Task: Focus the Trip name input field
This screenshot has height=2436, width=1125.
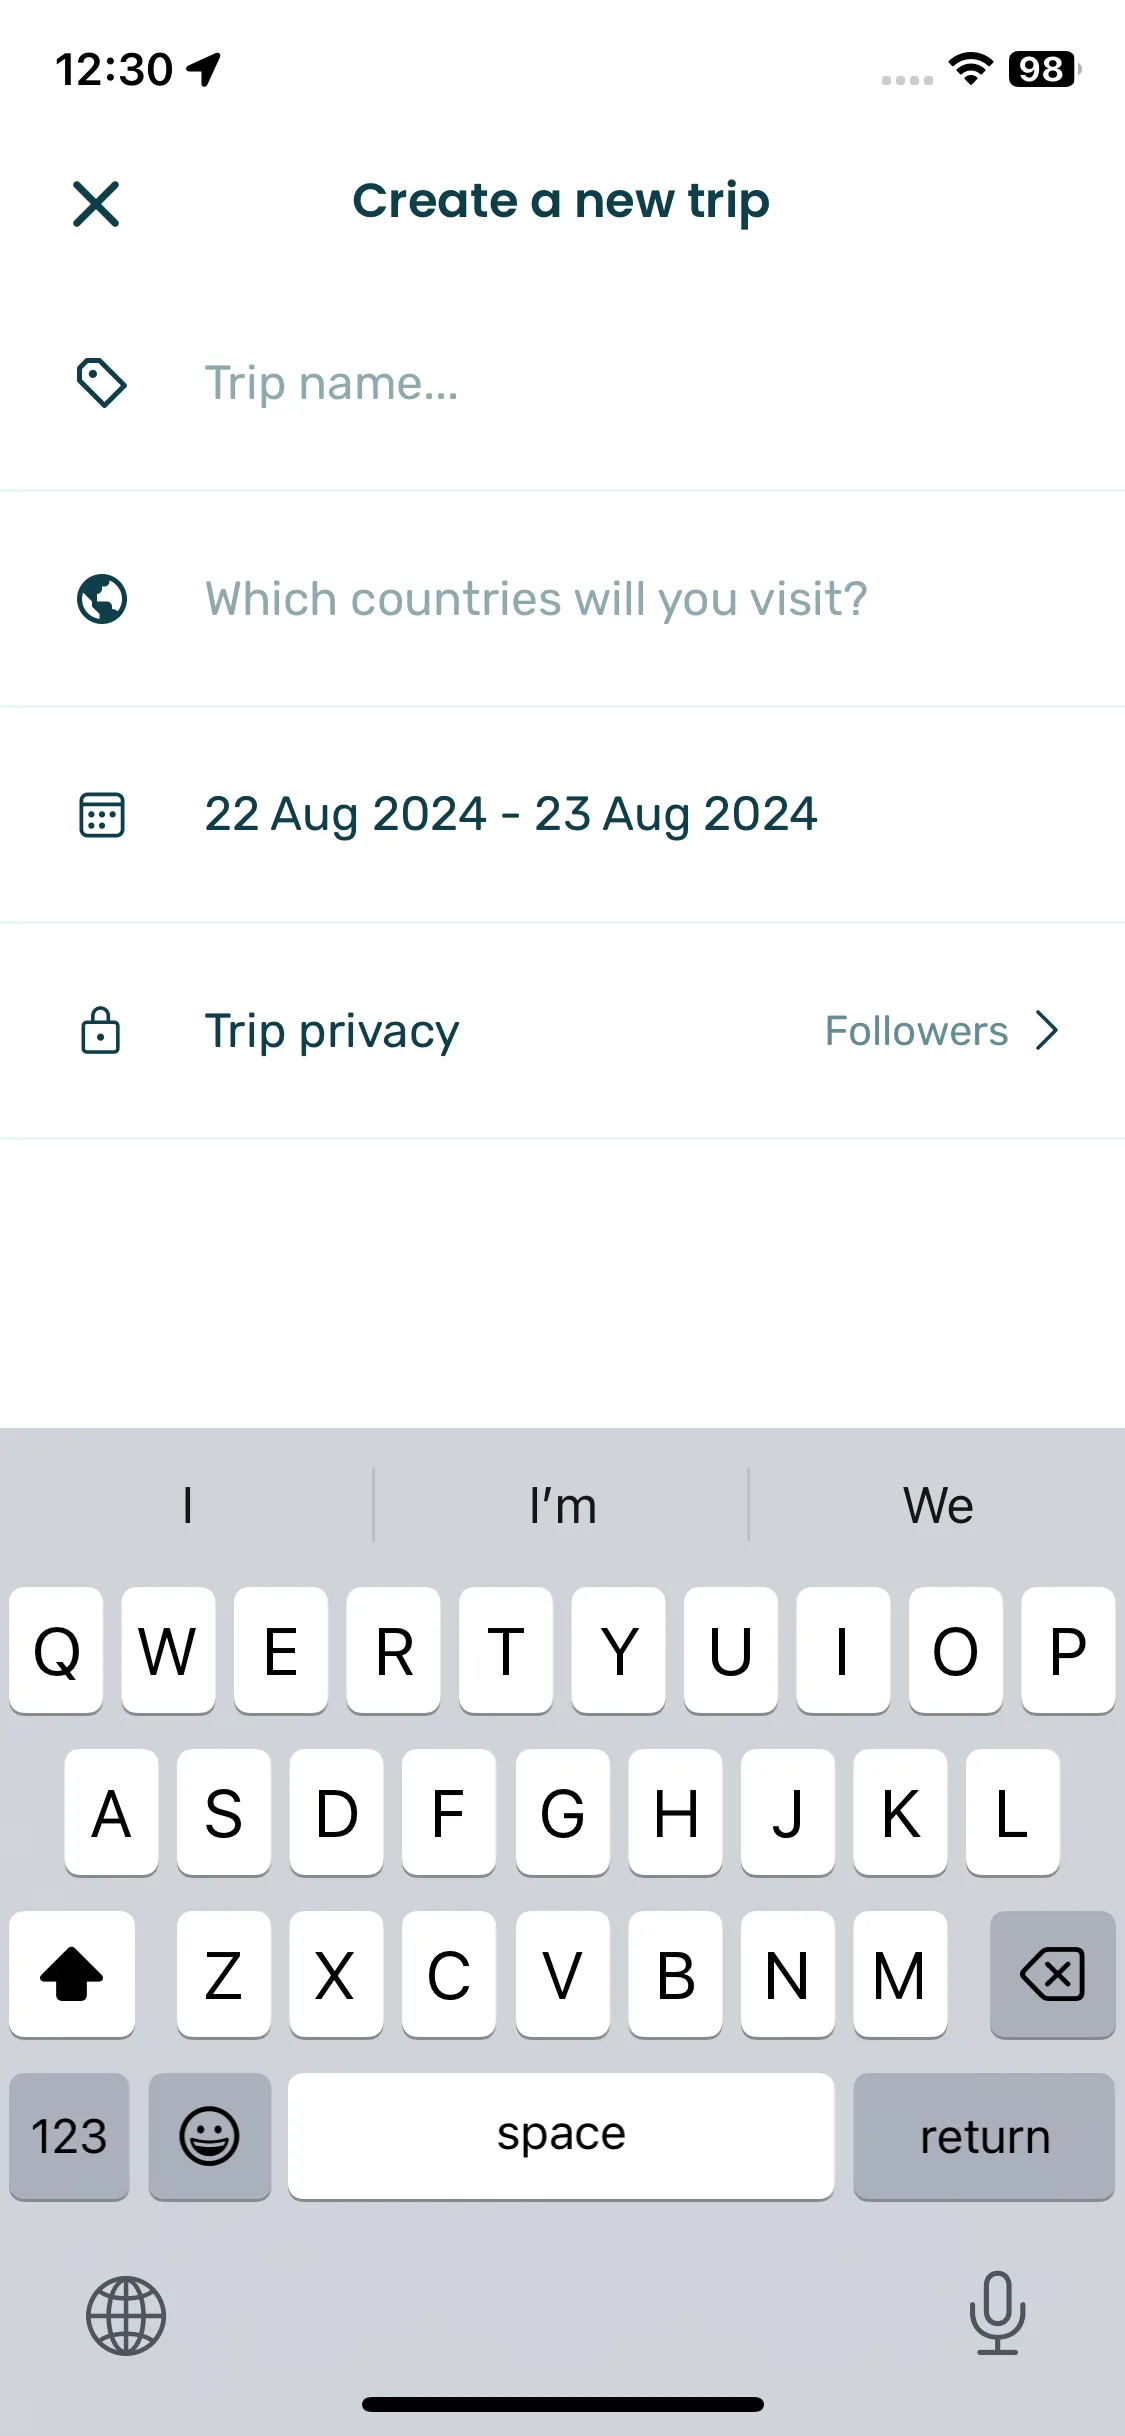Action: tap(562, 383)
